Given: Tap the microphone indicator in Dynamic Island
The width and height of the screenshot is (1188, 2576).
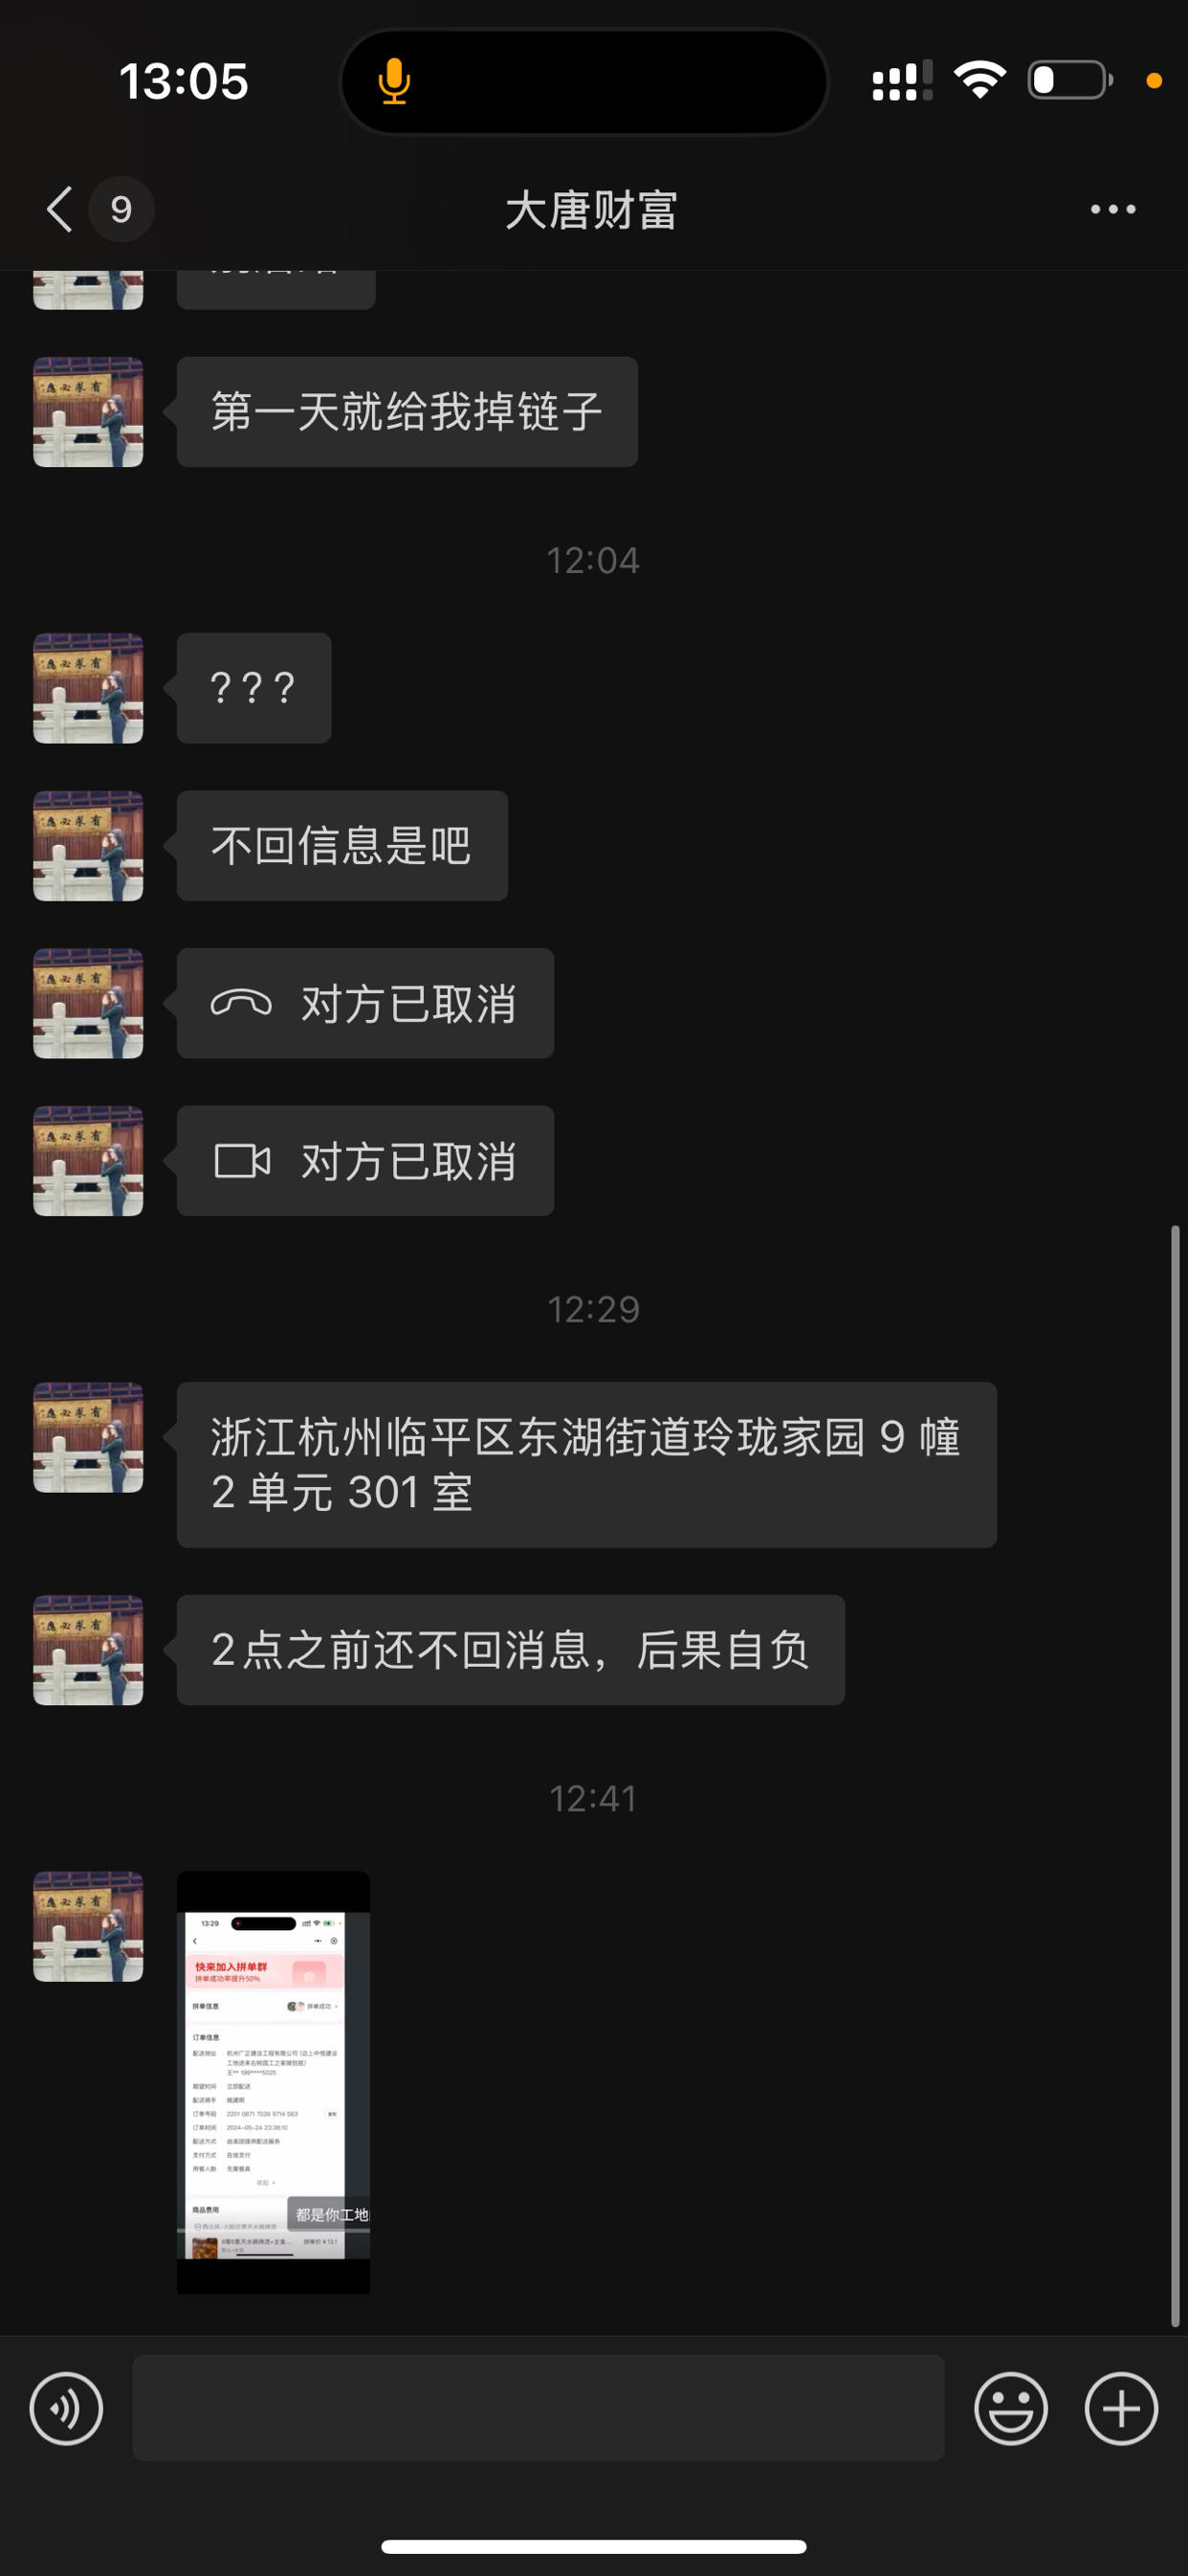Looking at the screenshot, I should [394, 81].
